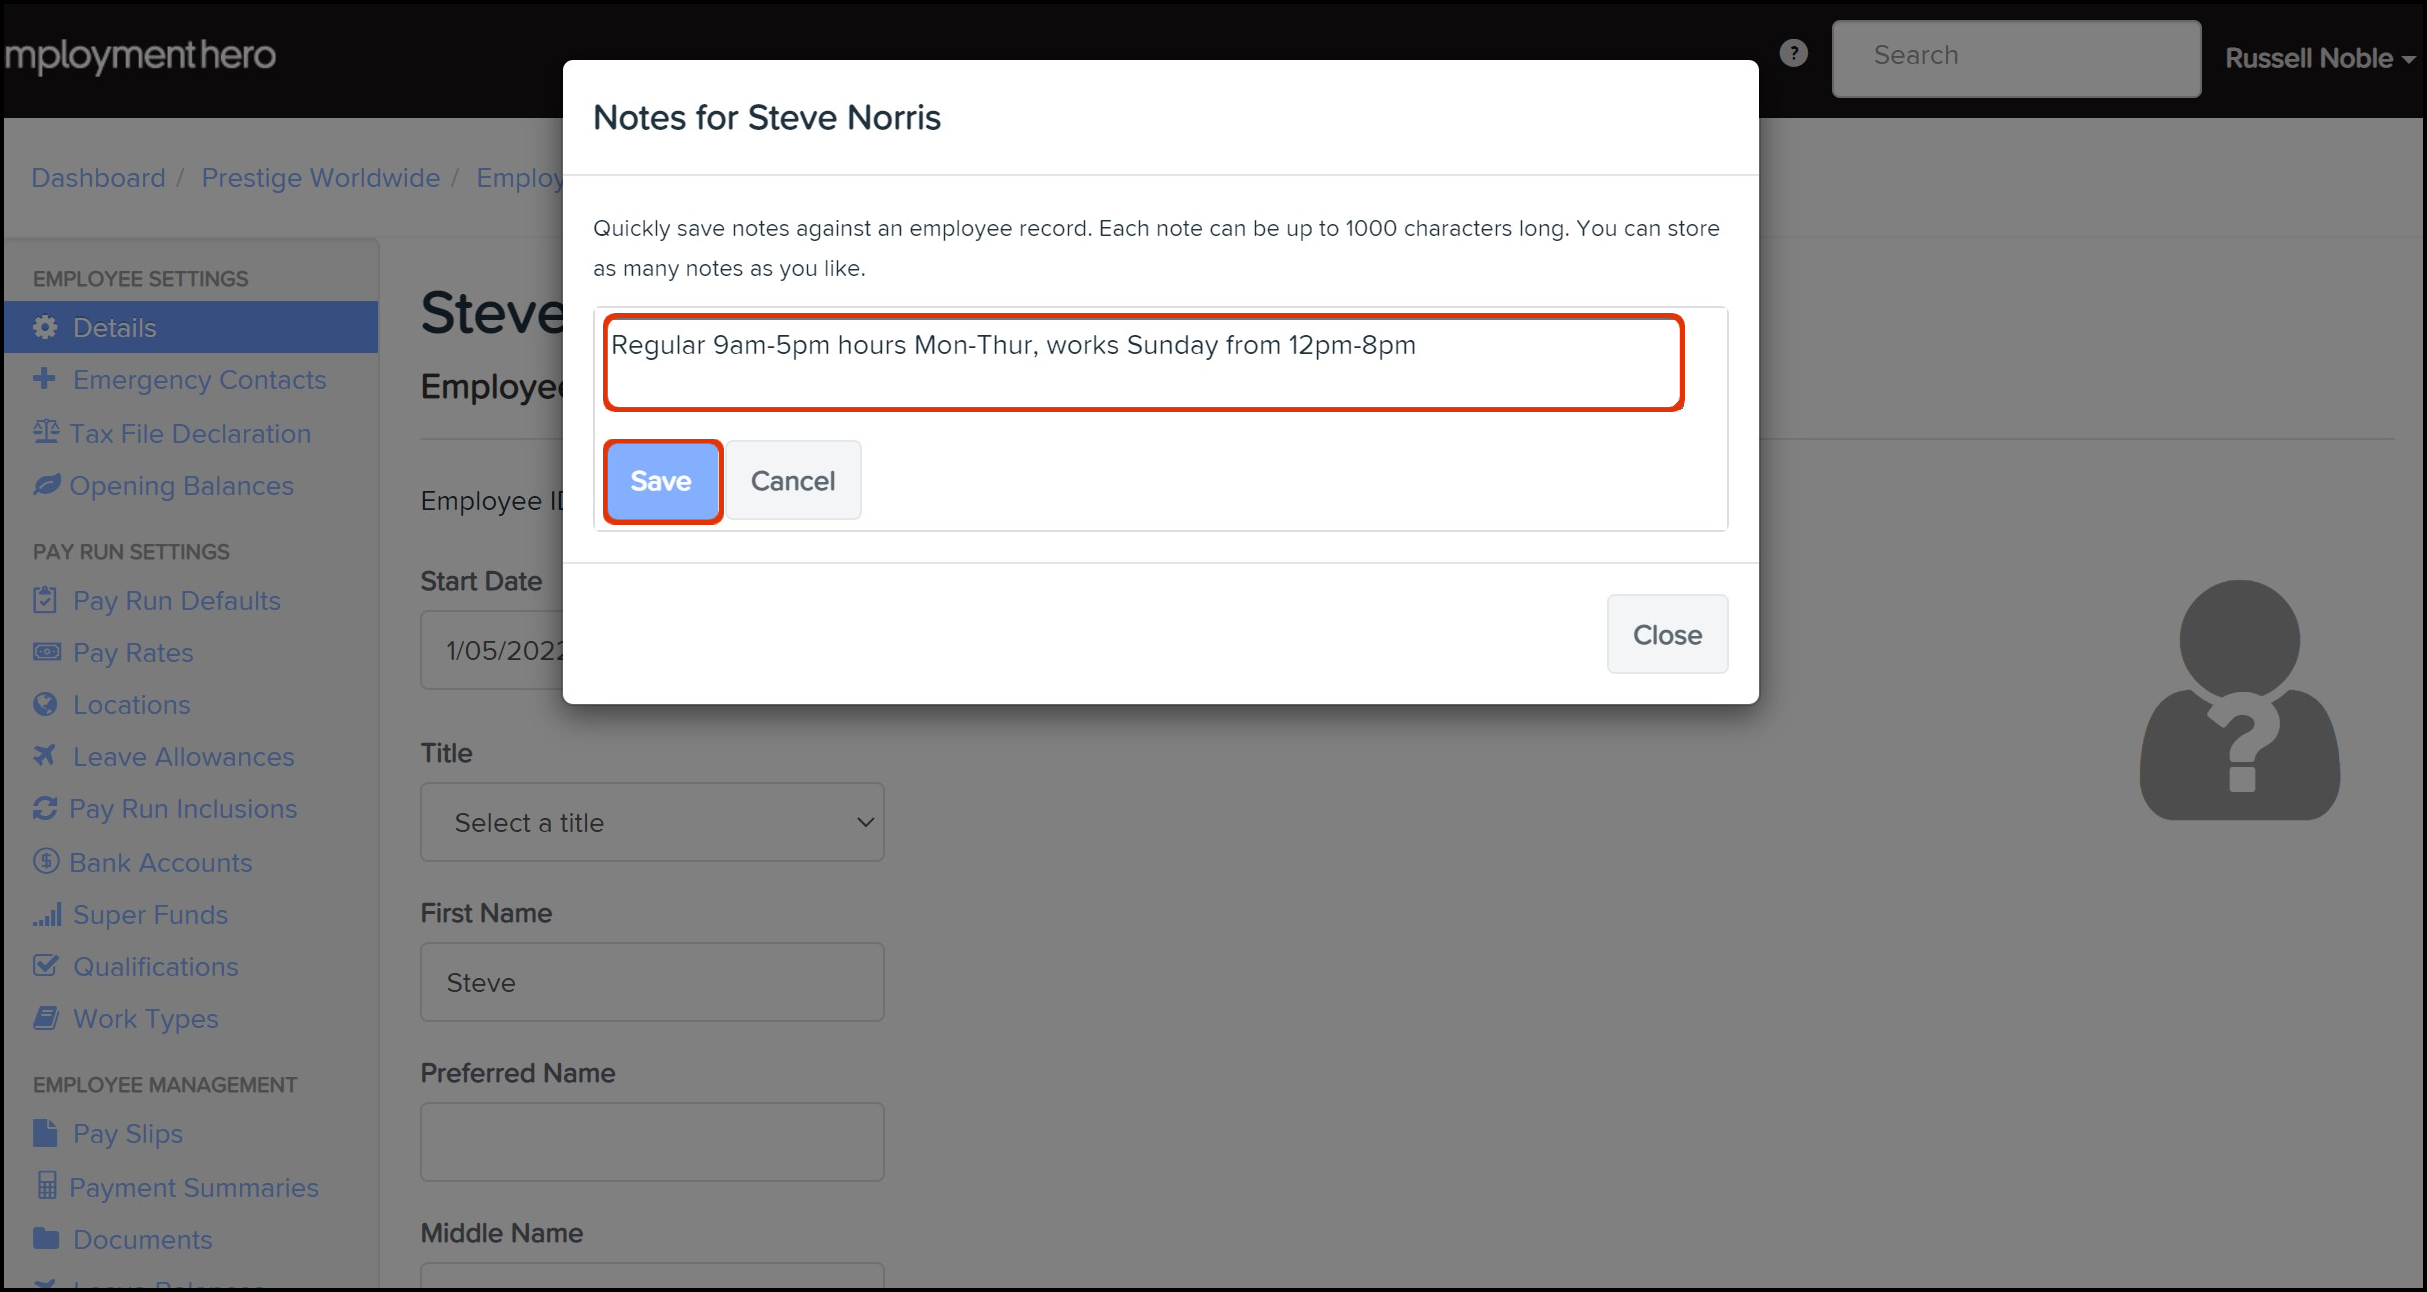Click the help question mark icon
2427x1292 pixels.
pos(1793,53)
